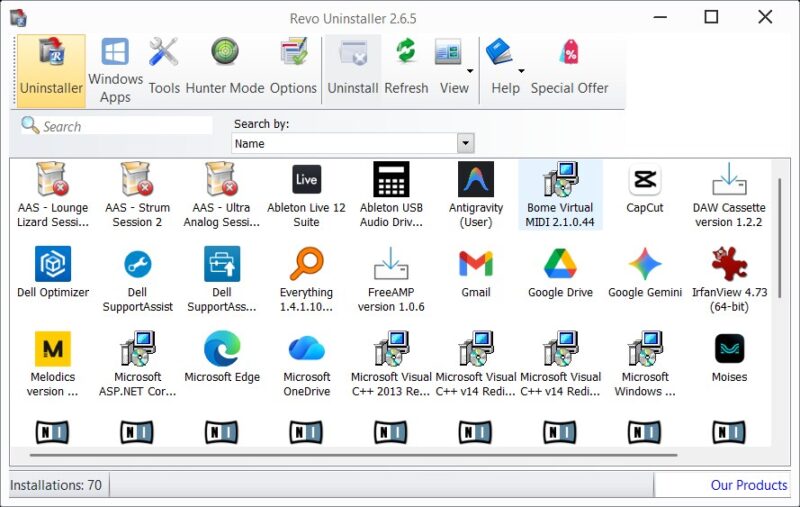The height and width of the screenshot is (507, 800).
Task: Expand the Help dropdown arrow
Action: (x=521, y=71)
